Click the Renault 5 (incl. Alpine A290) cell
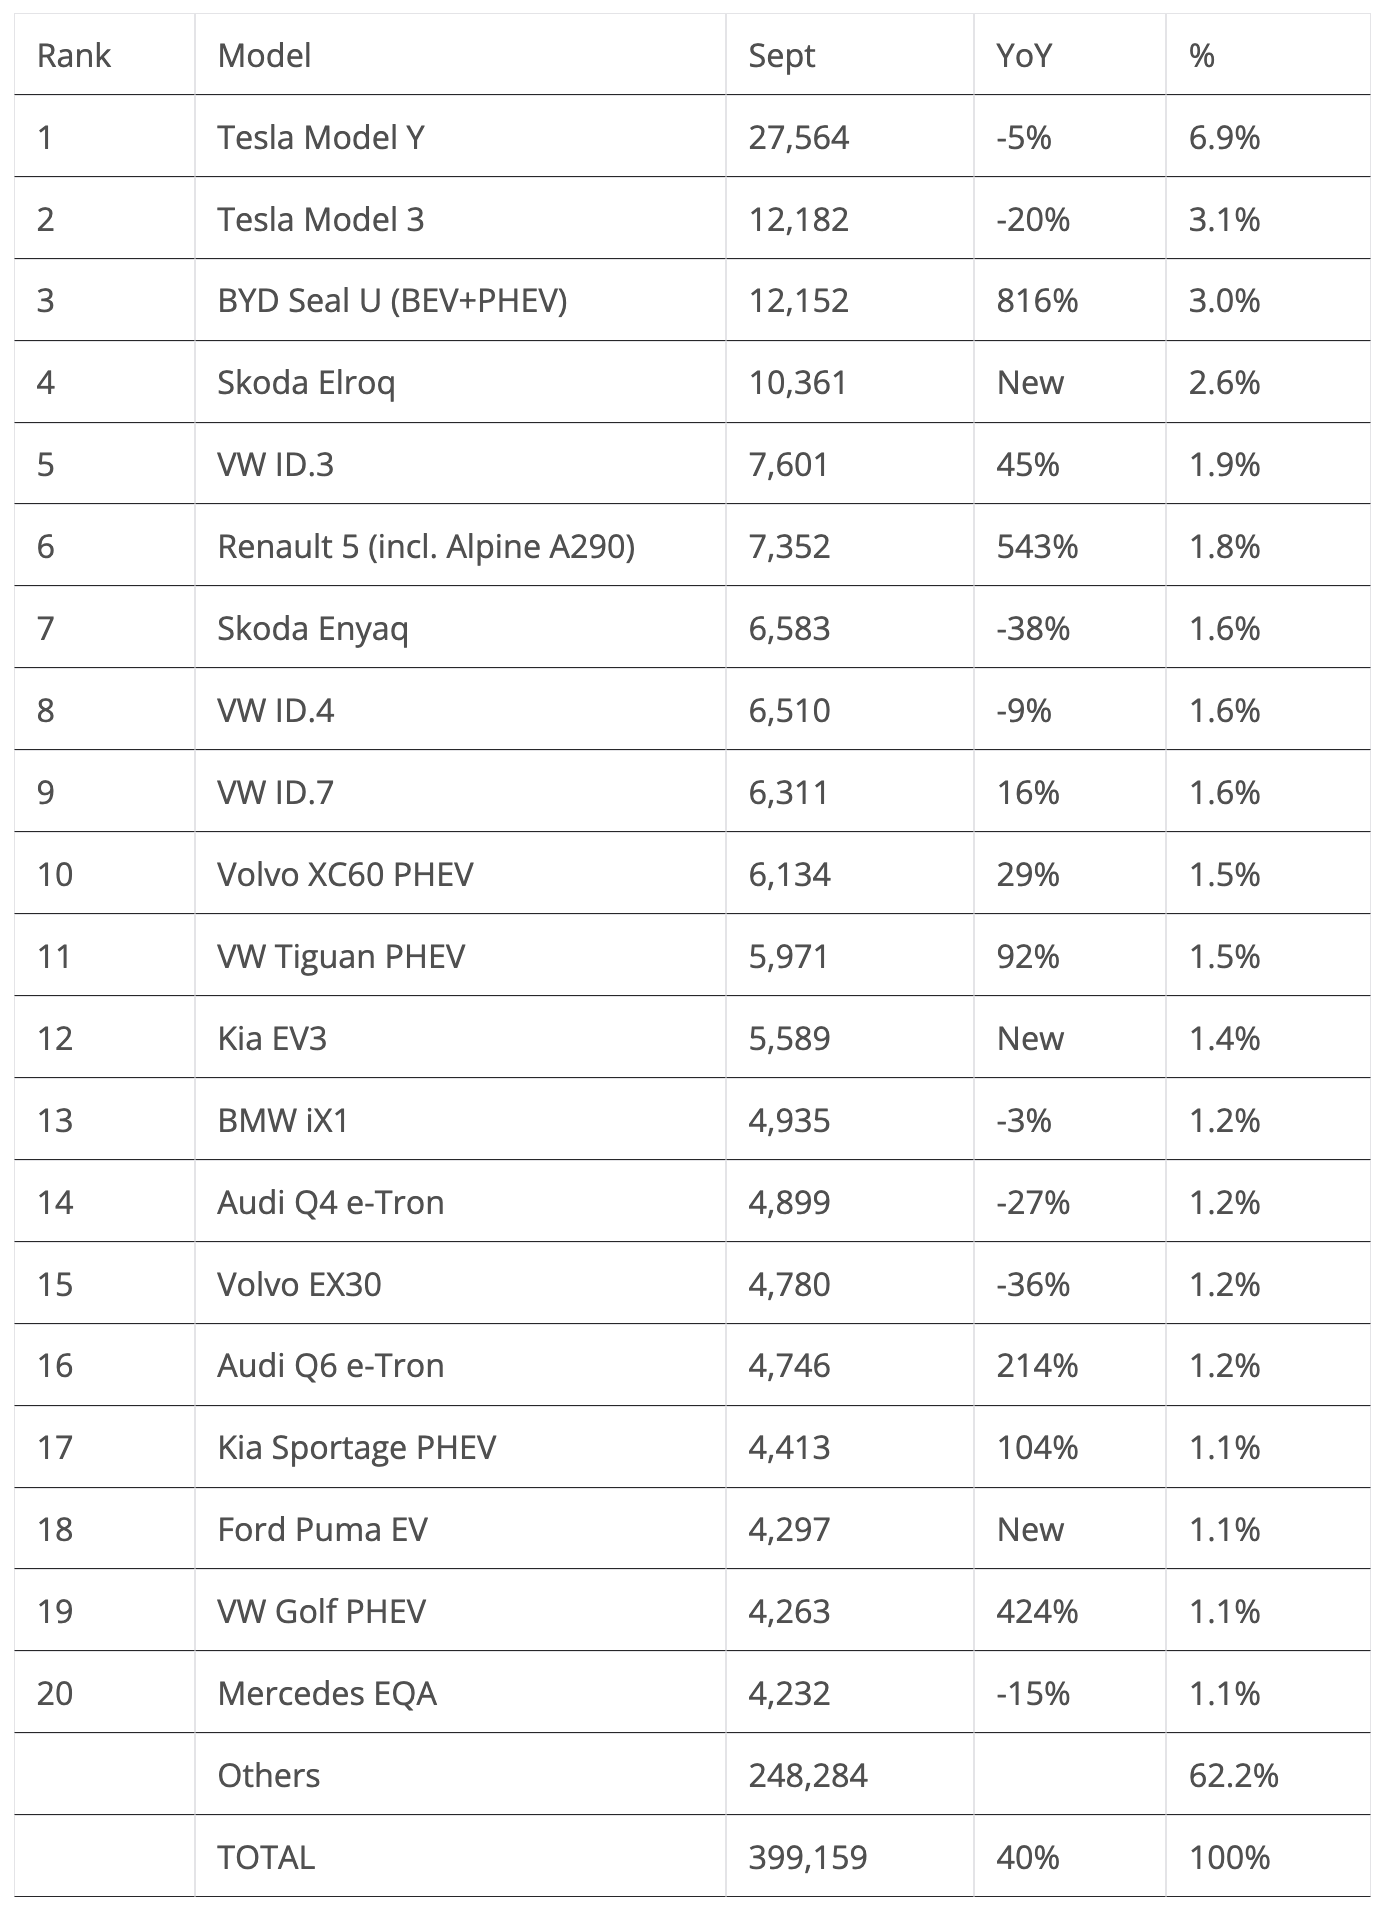 [x=426, y=547]
